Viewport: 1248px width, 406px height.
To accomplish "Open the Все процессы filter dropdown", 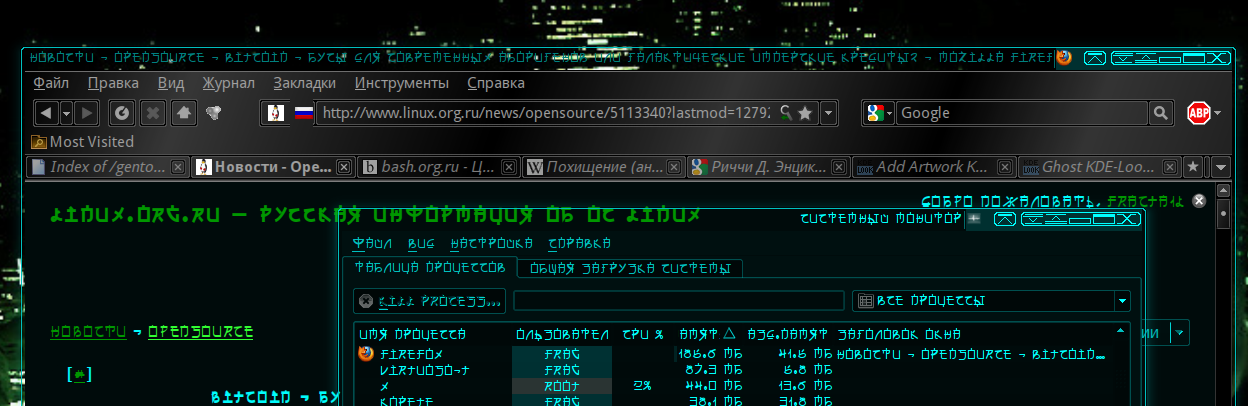I will [x=991, y=301].
